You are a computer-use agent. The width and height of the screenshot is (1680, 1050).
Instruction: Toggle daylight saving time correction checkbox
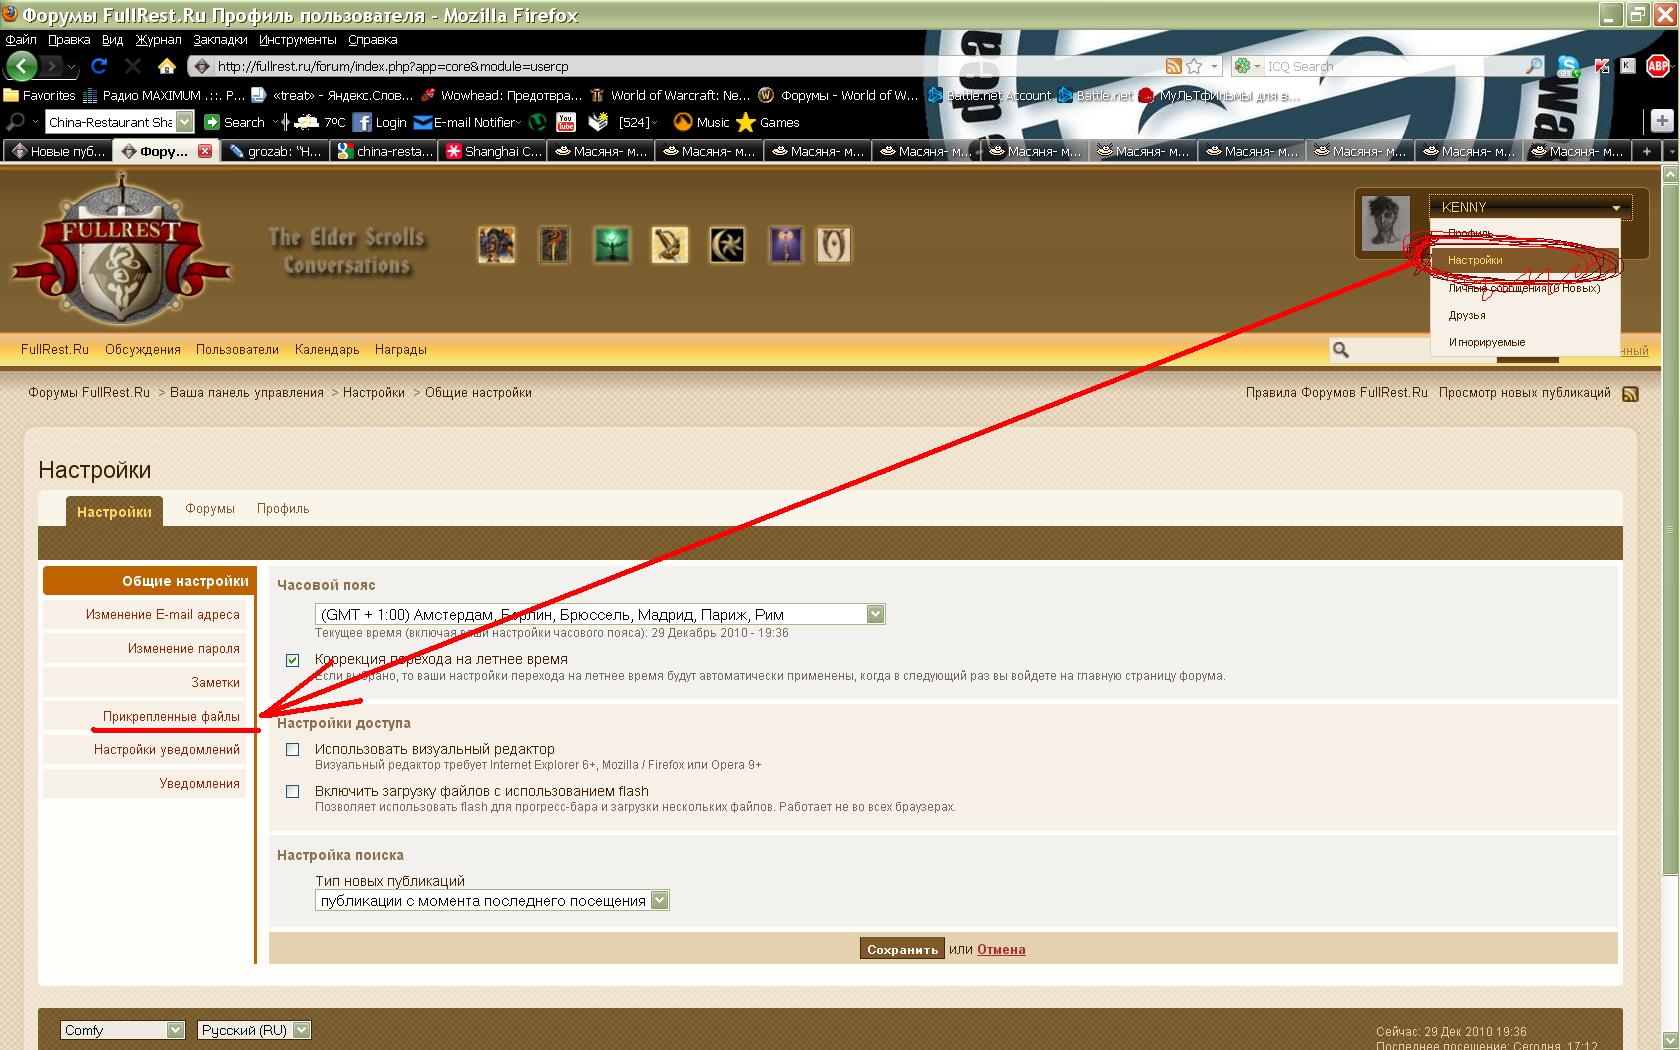pyautogui.click(x=292, y=660)
